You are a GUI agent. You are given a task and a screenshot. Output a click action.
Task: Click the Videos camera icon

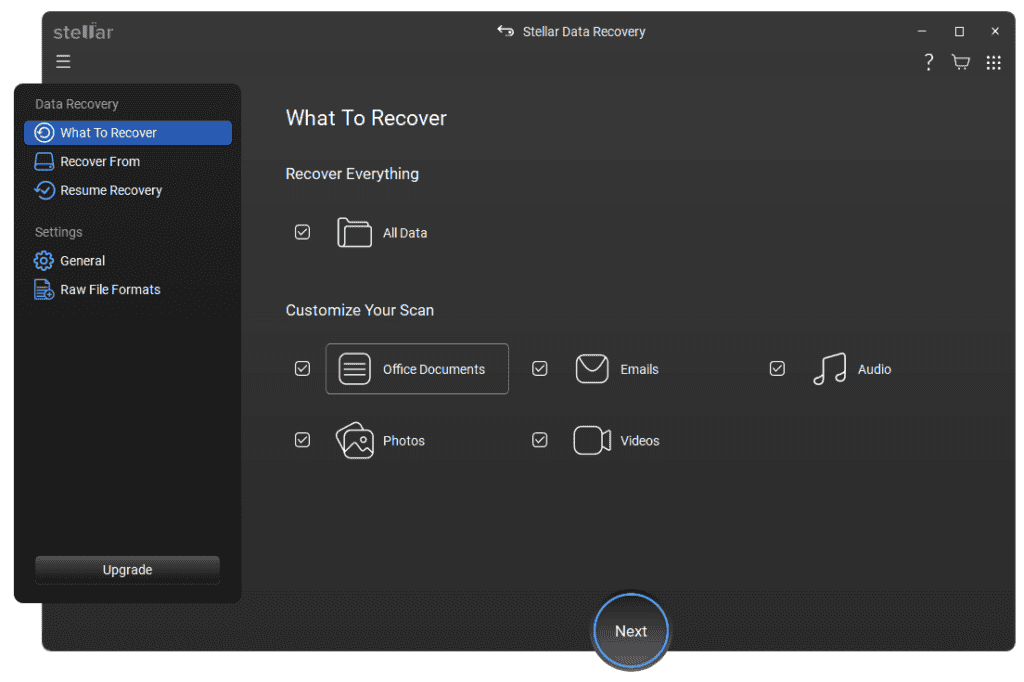click(x=592, y=440)
